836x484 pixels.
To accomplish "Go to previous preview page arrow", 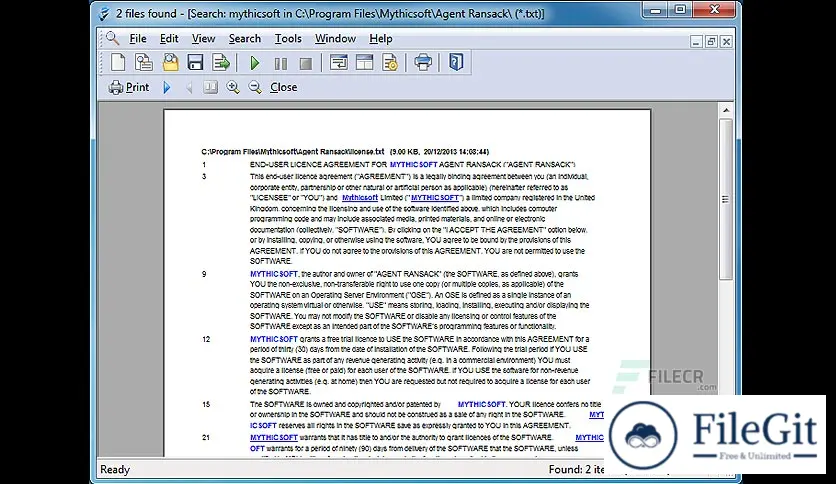I will point(189,87).
